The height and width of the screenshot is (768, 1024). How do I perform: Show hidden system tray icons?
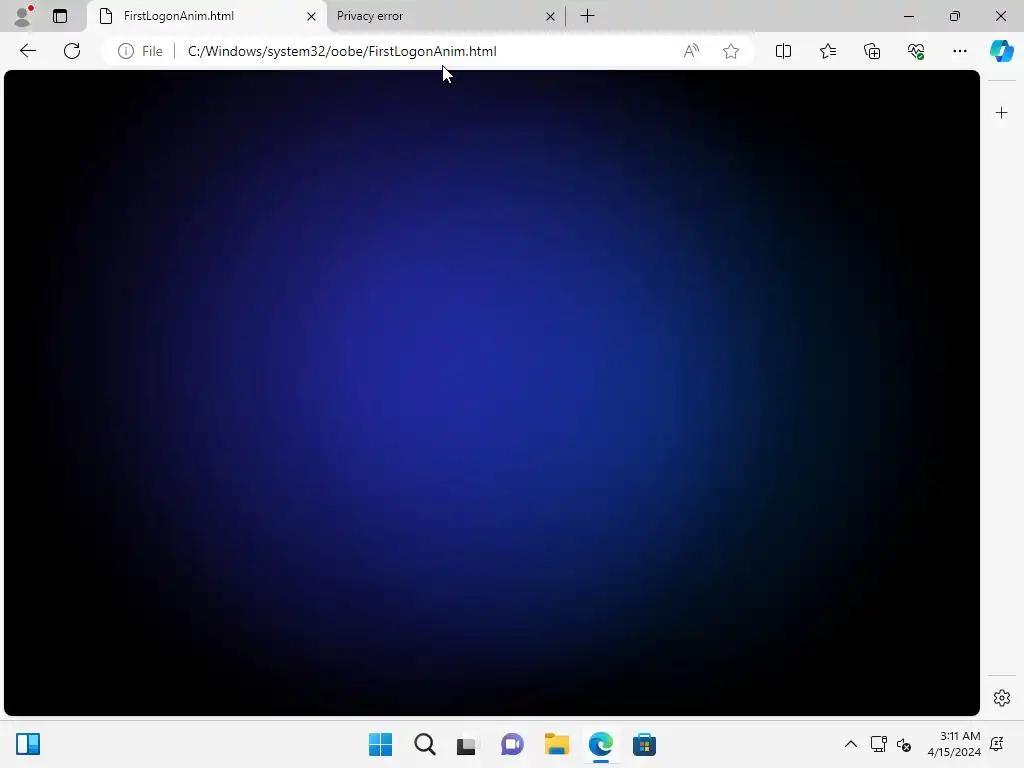point(850,744)
